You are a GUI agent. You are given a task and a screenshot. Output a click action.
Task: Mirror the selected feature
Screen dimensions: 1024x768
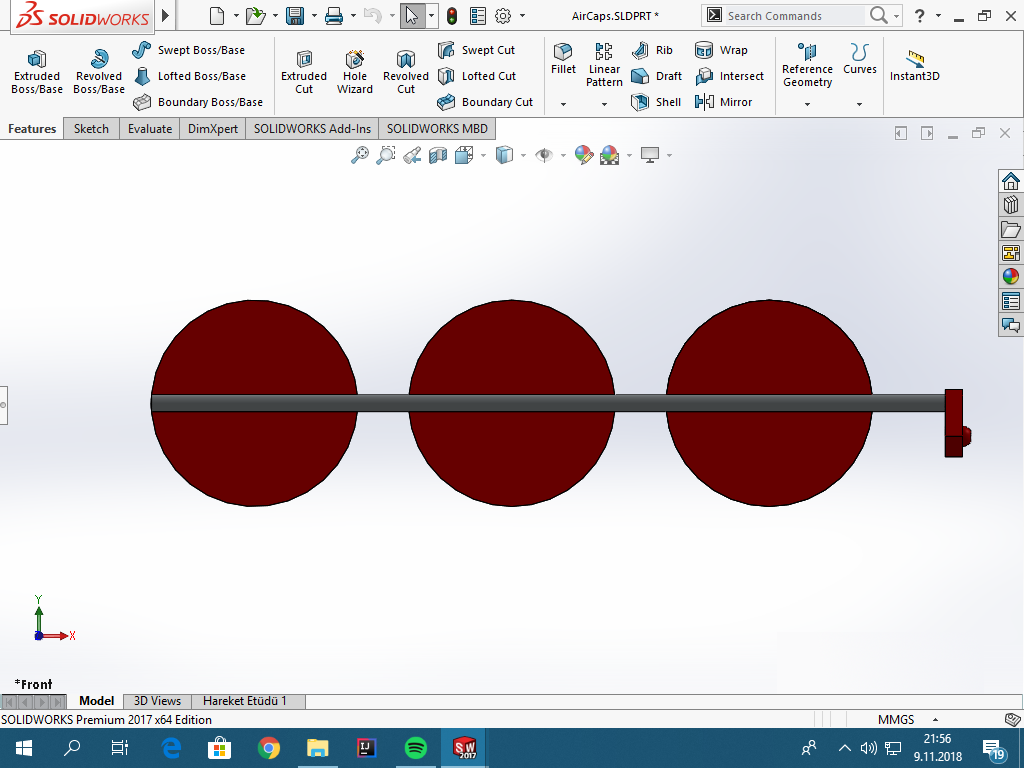coord(724,102)
